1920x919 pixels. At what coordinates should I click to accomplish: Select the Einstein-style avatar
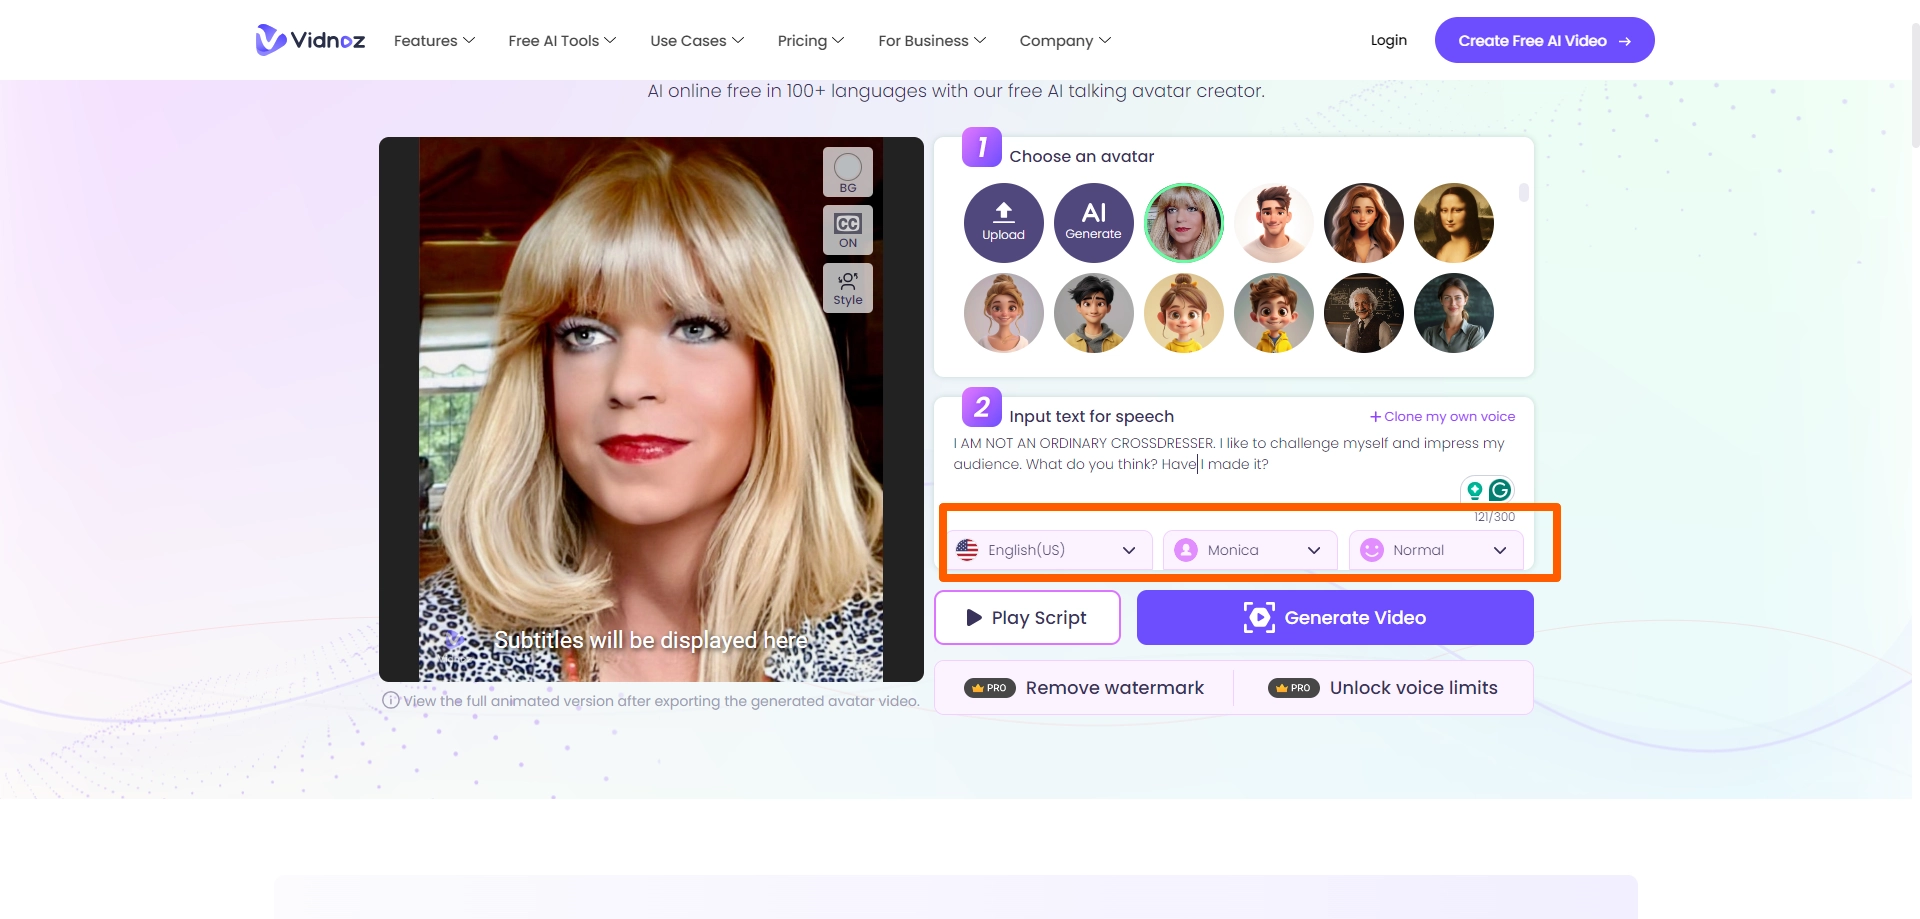(x=1363, y=312)
